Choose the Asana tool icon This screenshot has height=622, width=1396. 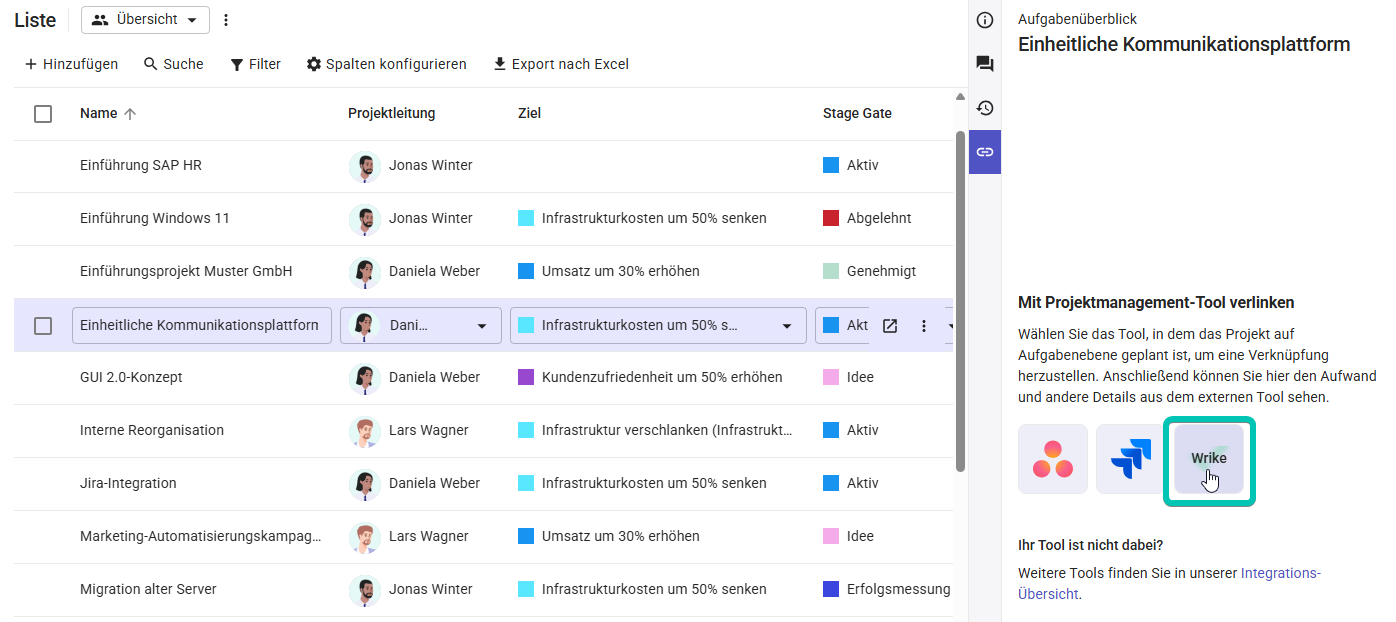click(x=1053, y=459)
